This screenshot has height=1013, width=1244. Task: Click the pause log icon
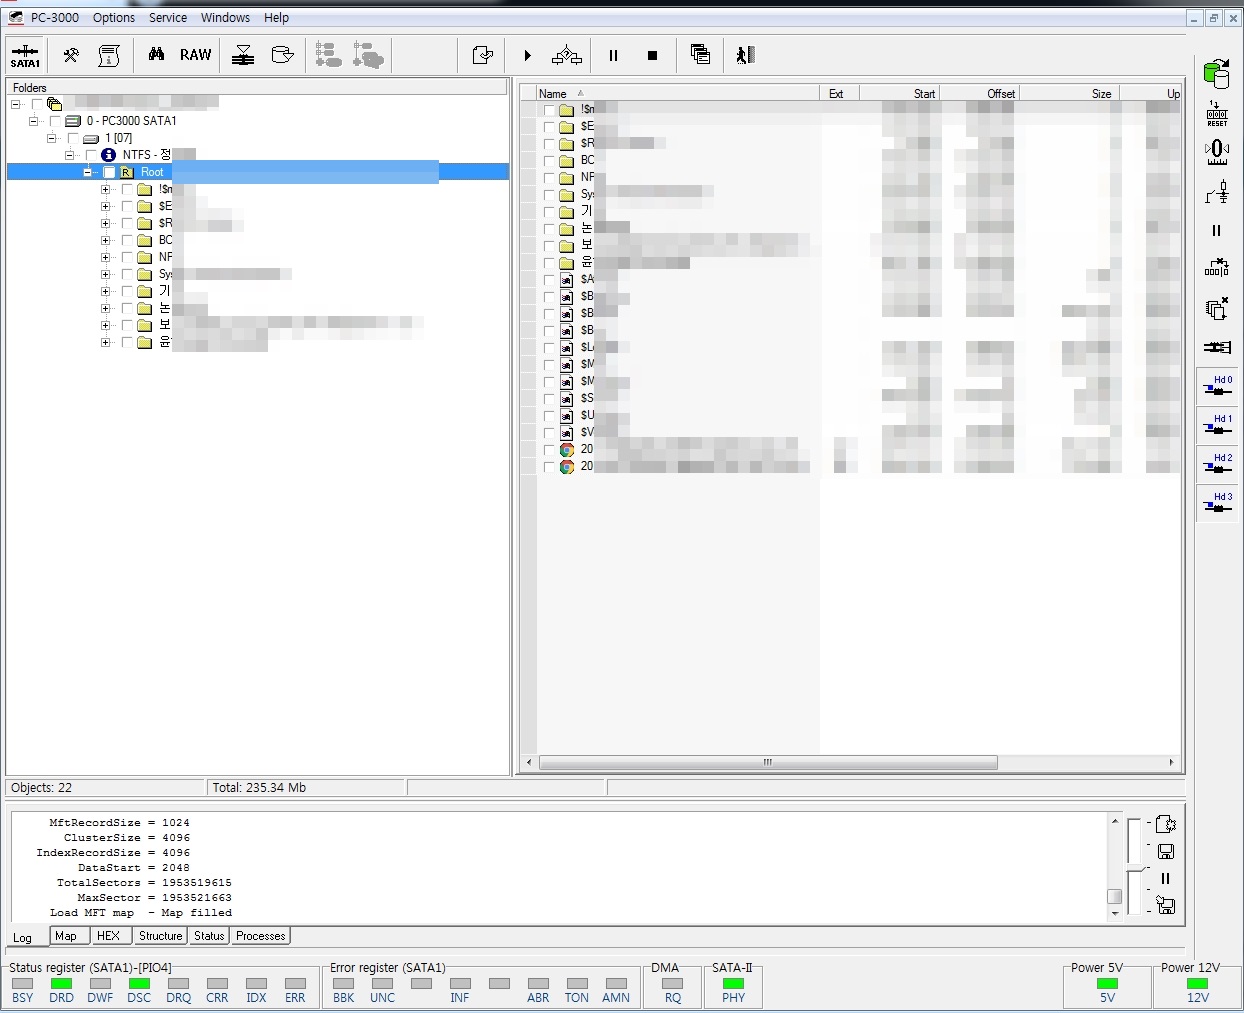(x=1165, y=878)
